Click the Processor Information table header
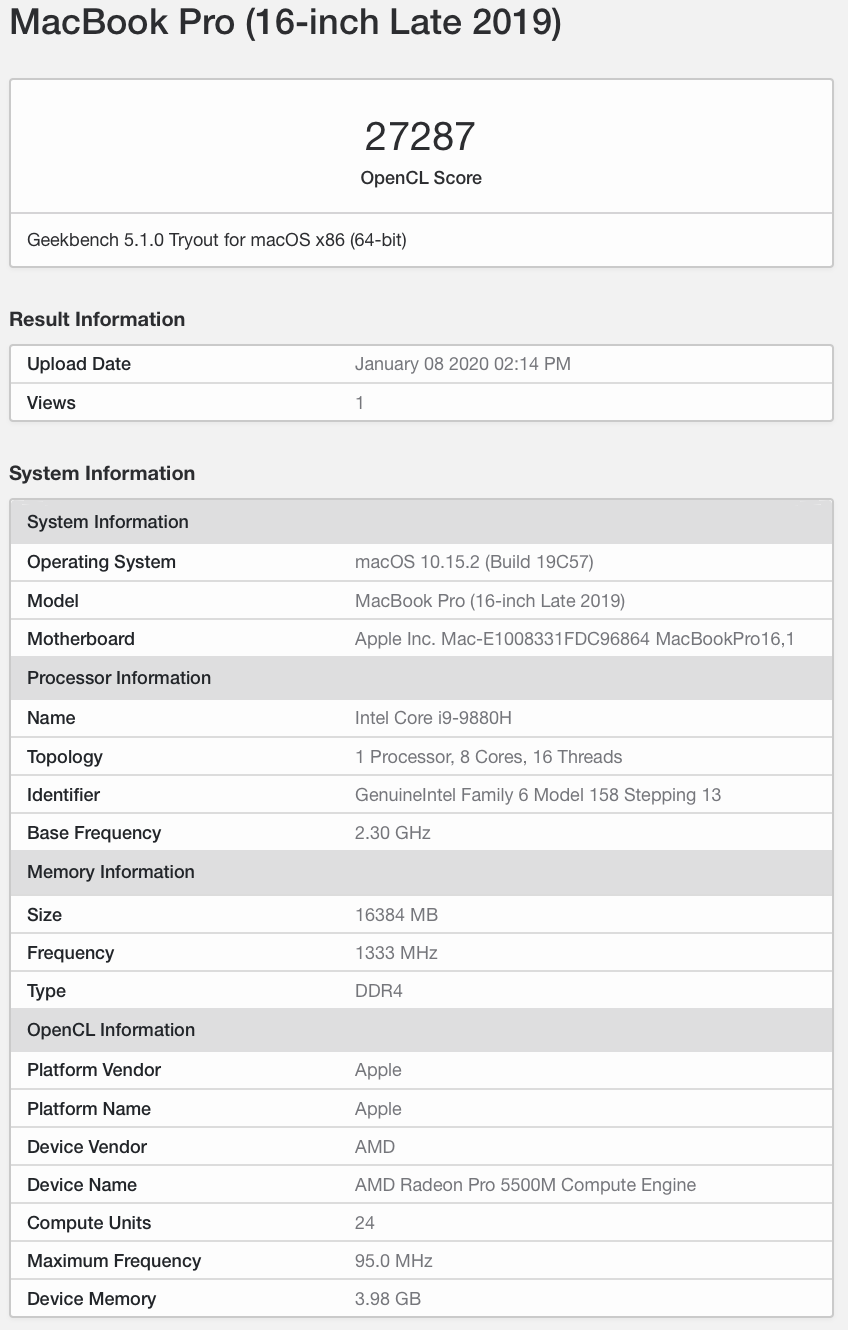This screenshot has height=1330, width=848. (119, 678)
